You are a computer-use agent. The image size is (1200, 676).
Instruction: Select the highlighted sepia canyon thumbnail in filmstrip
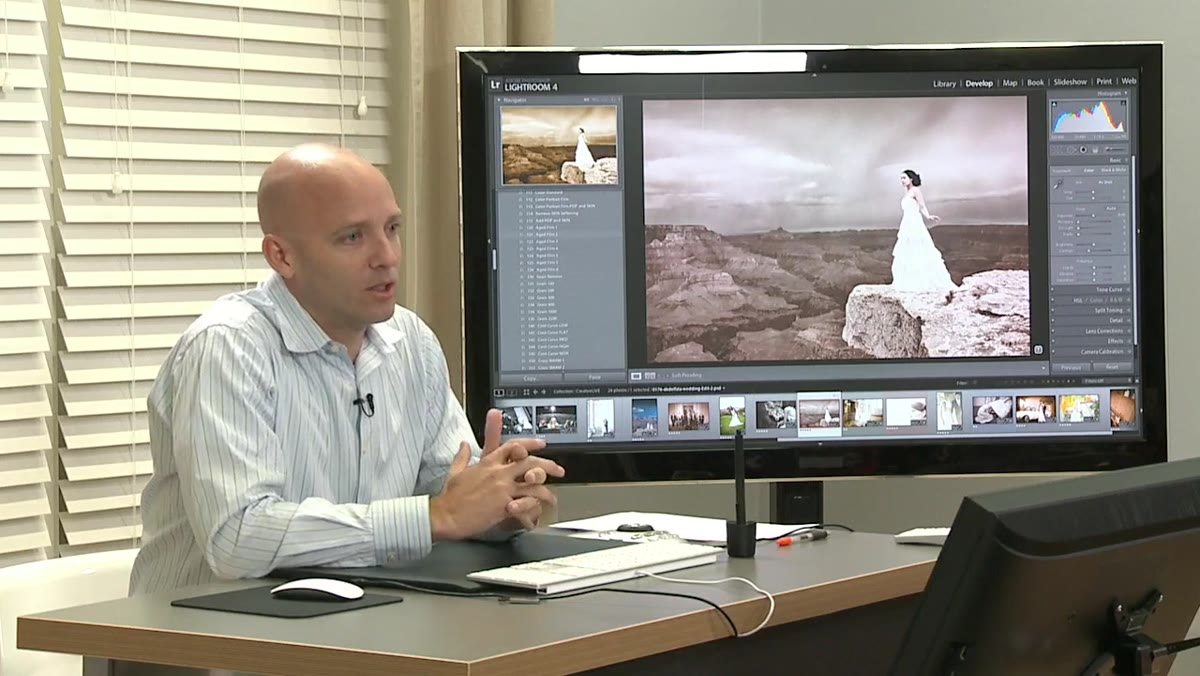point(819,414)
